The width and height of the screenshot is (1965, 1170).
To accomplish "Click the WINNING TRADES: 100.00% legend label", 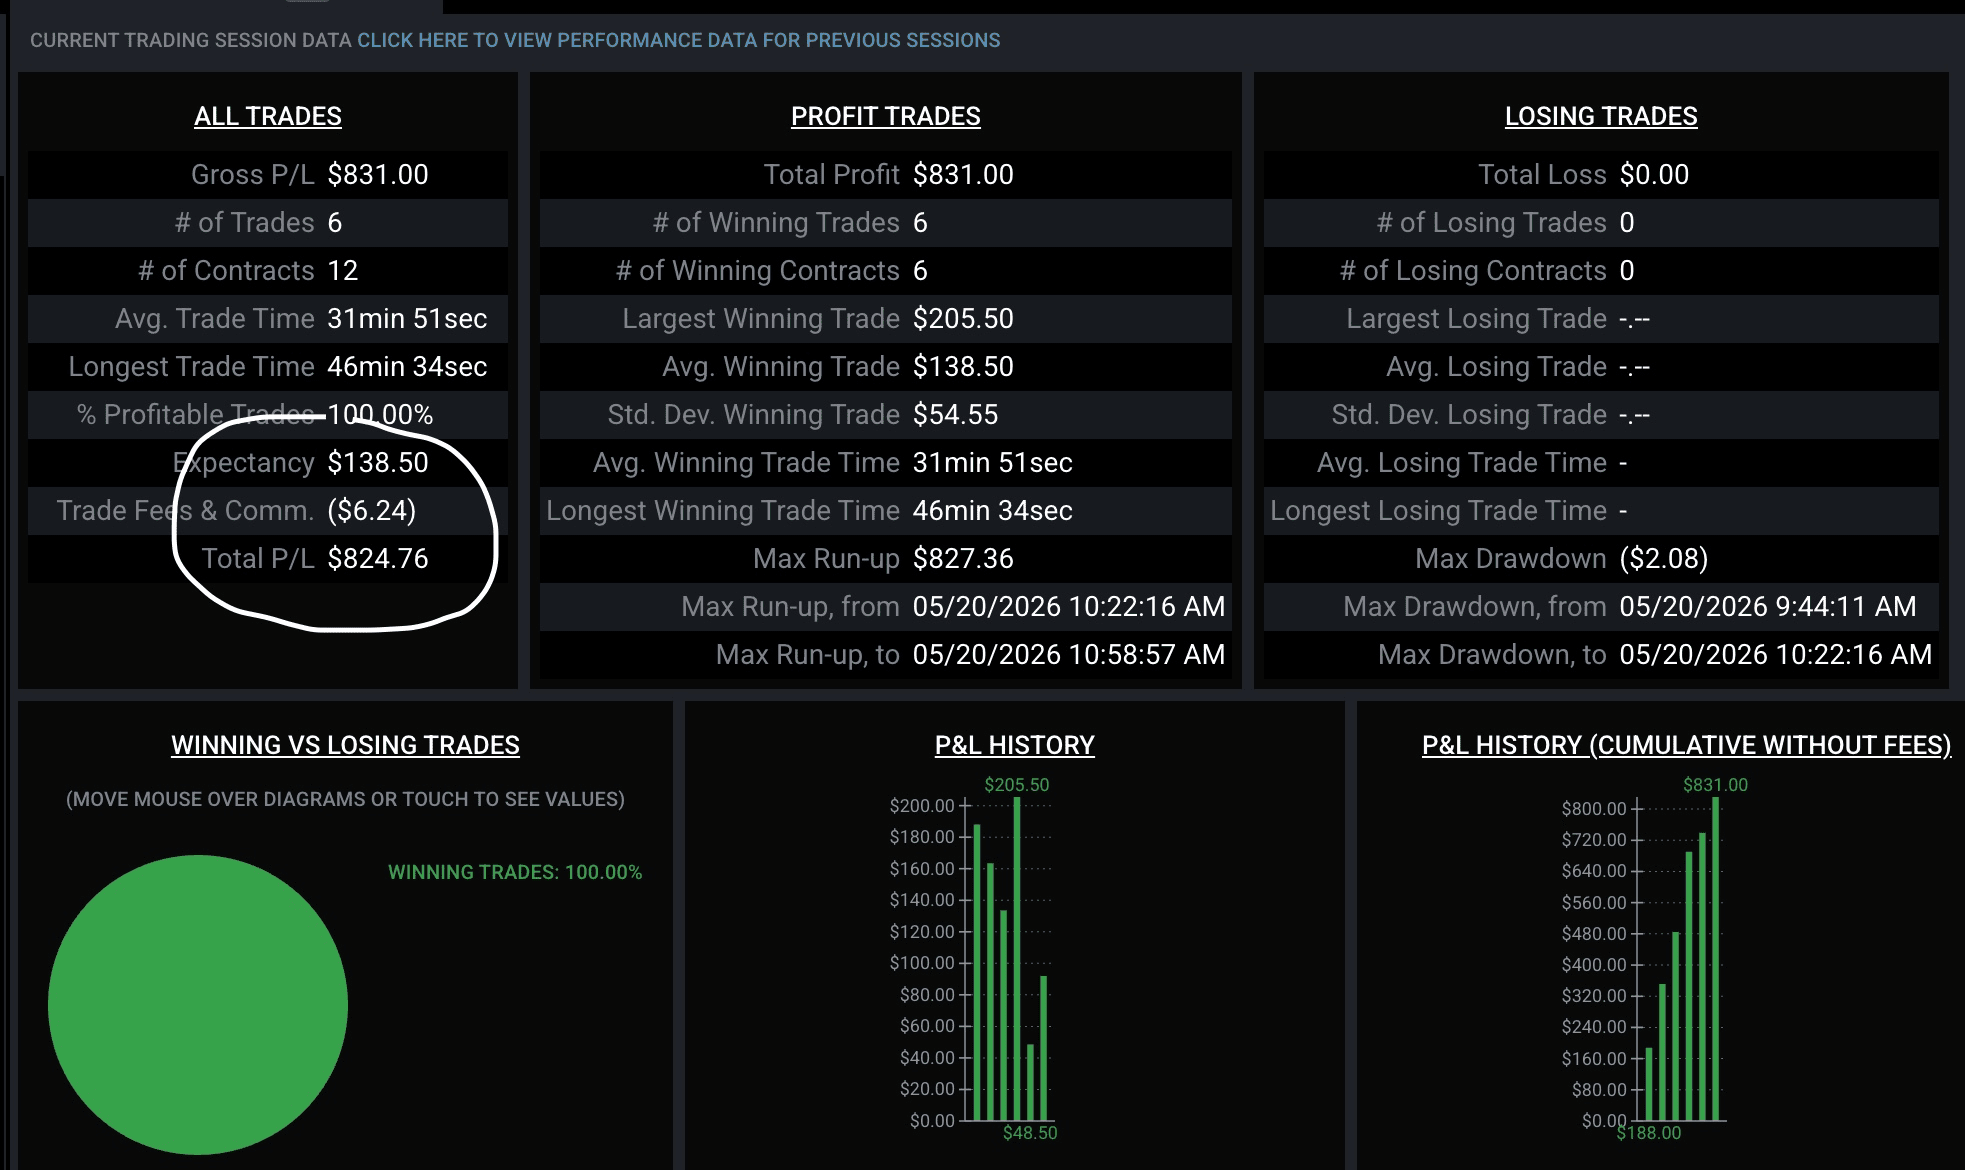I will [515, 872].
